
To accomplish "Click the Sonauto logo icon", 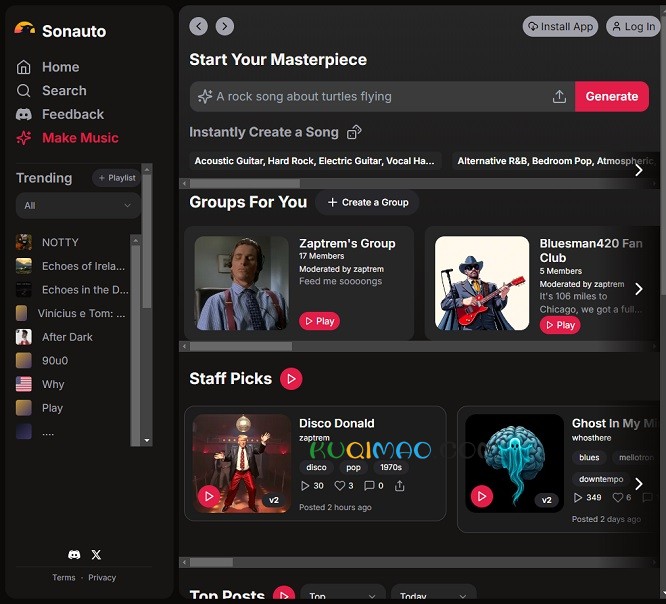I will pyautogui.click(x=24, y=28).
